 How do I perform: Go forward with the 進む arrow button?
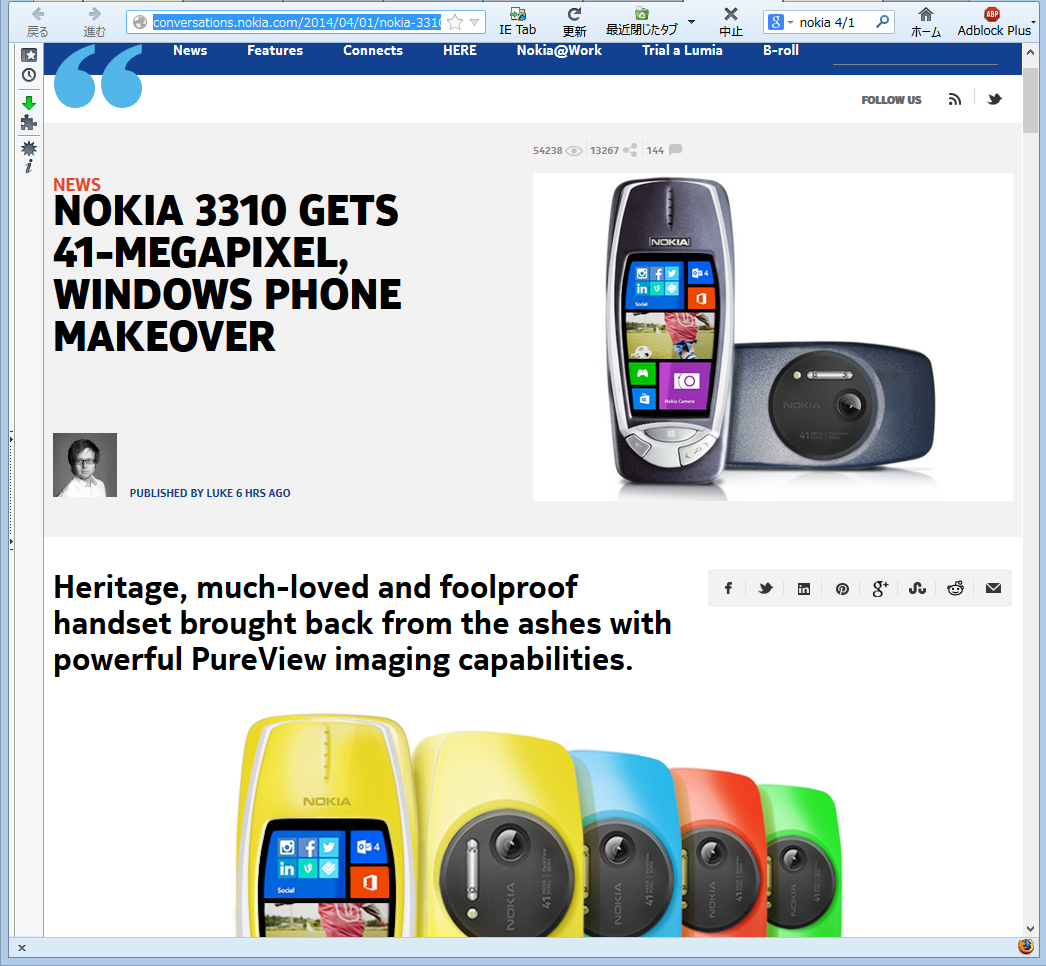point(94,22)
